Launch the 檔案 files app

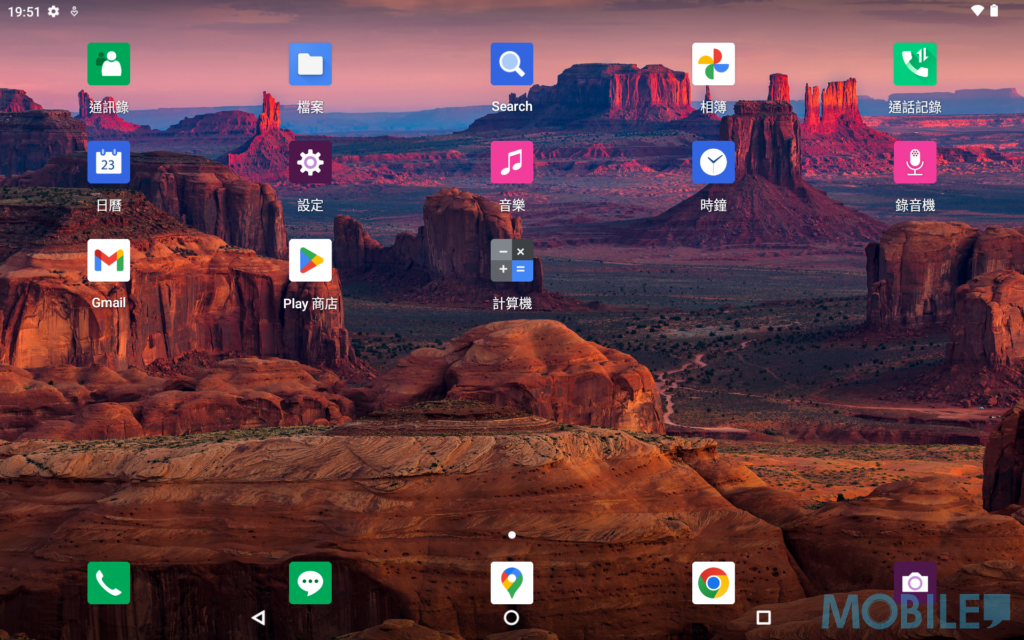[310, 64]
